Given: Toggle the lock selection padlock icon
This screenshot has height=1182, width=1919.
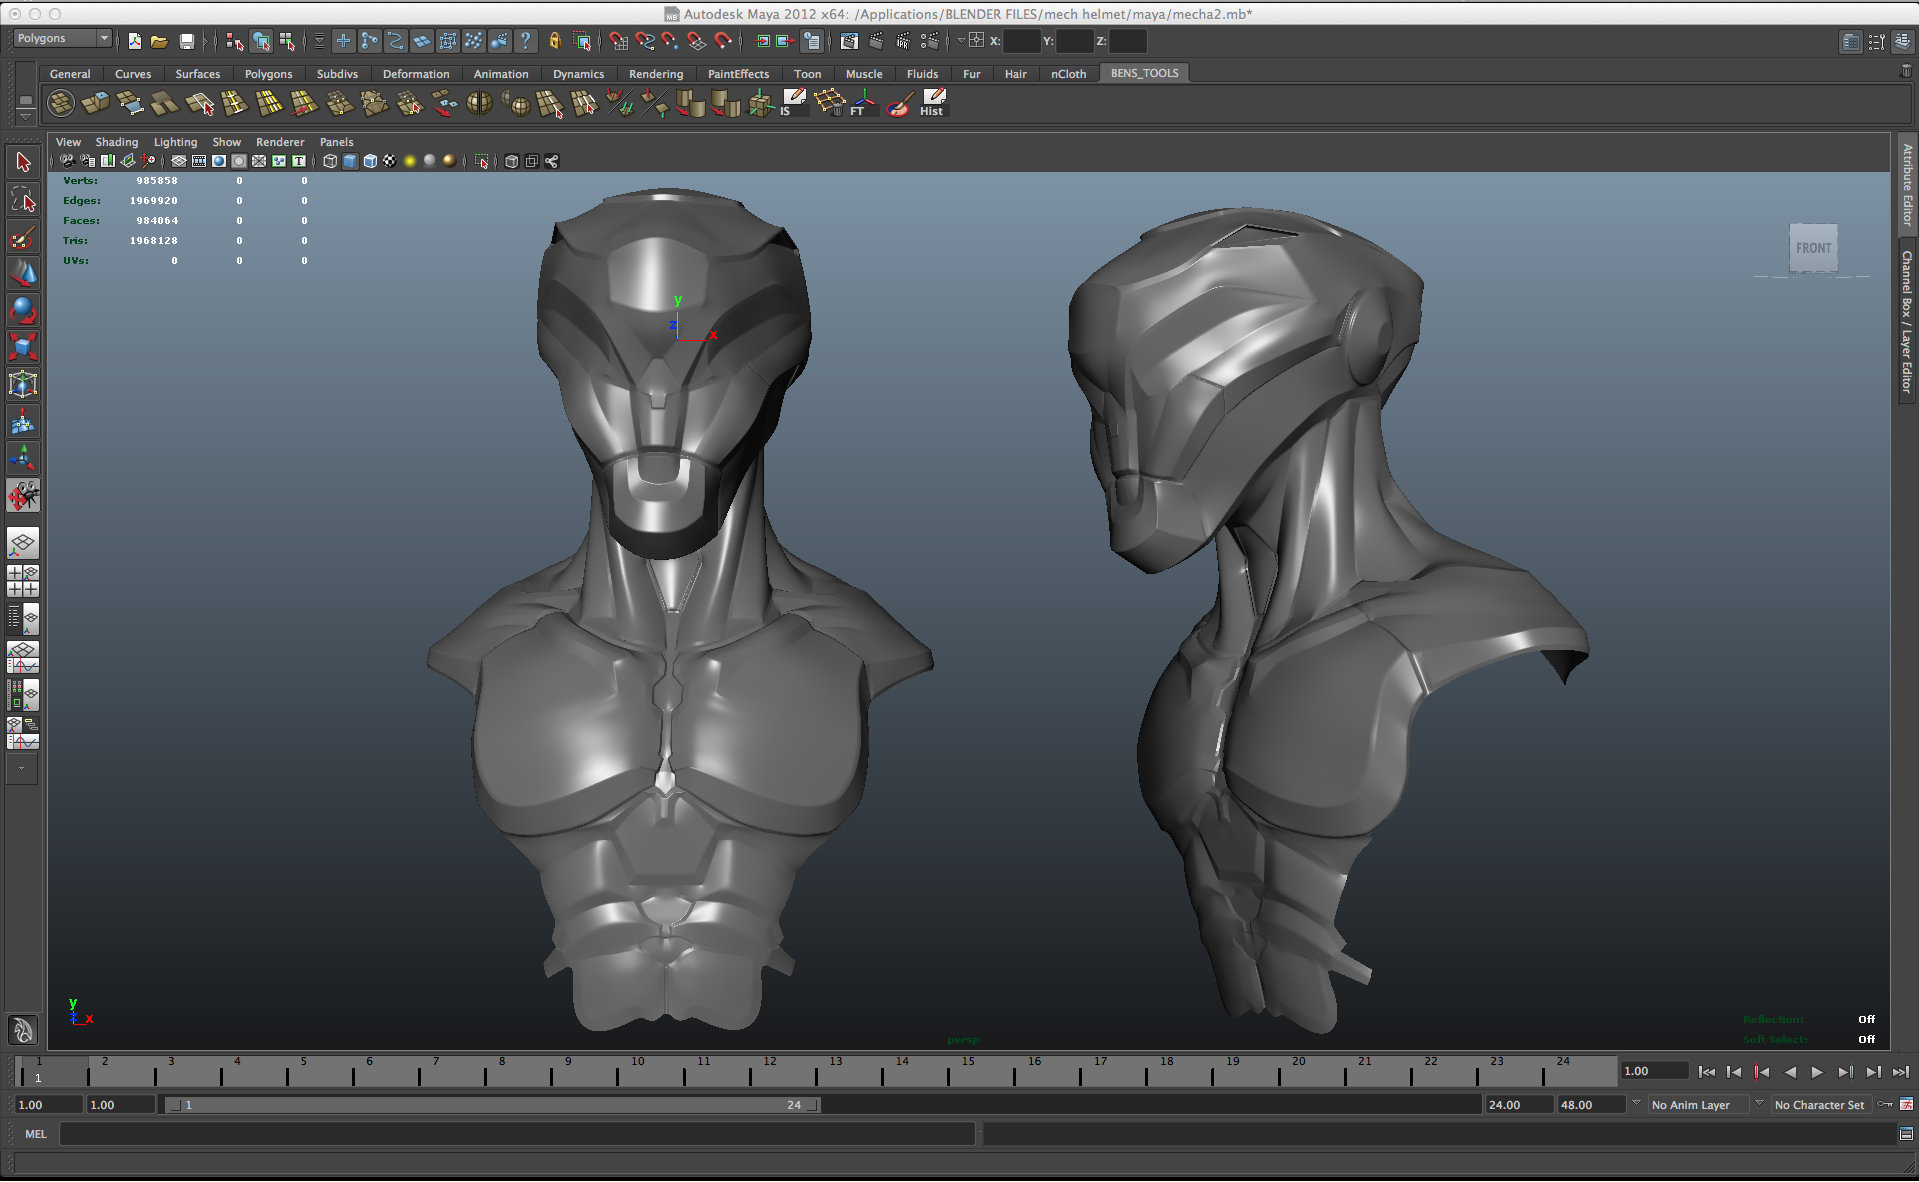Looking at the screenshot, I should coord(555,41).
